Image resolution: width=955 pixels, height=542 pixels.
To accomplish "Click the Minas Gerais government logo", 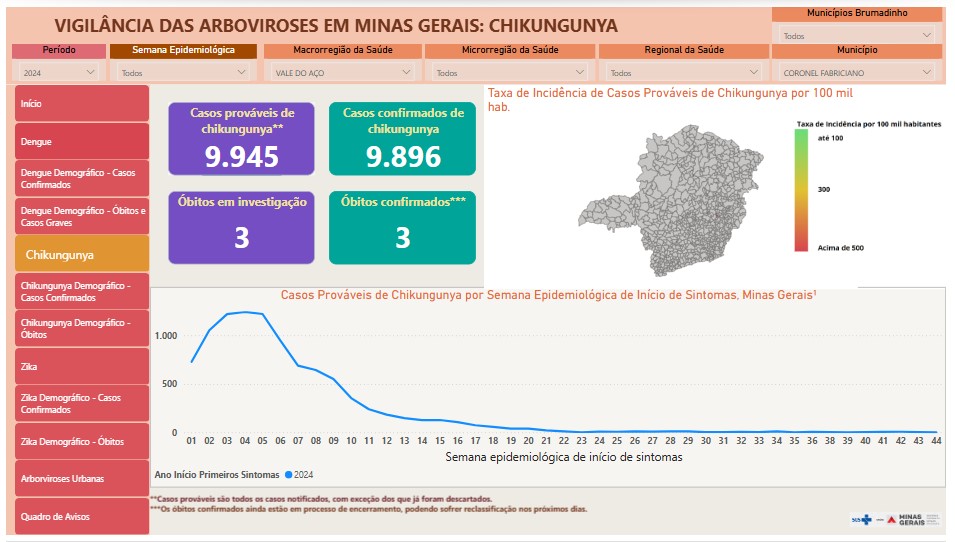I will point(912,519).
